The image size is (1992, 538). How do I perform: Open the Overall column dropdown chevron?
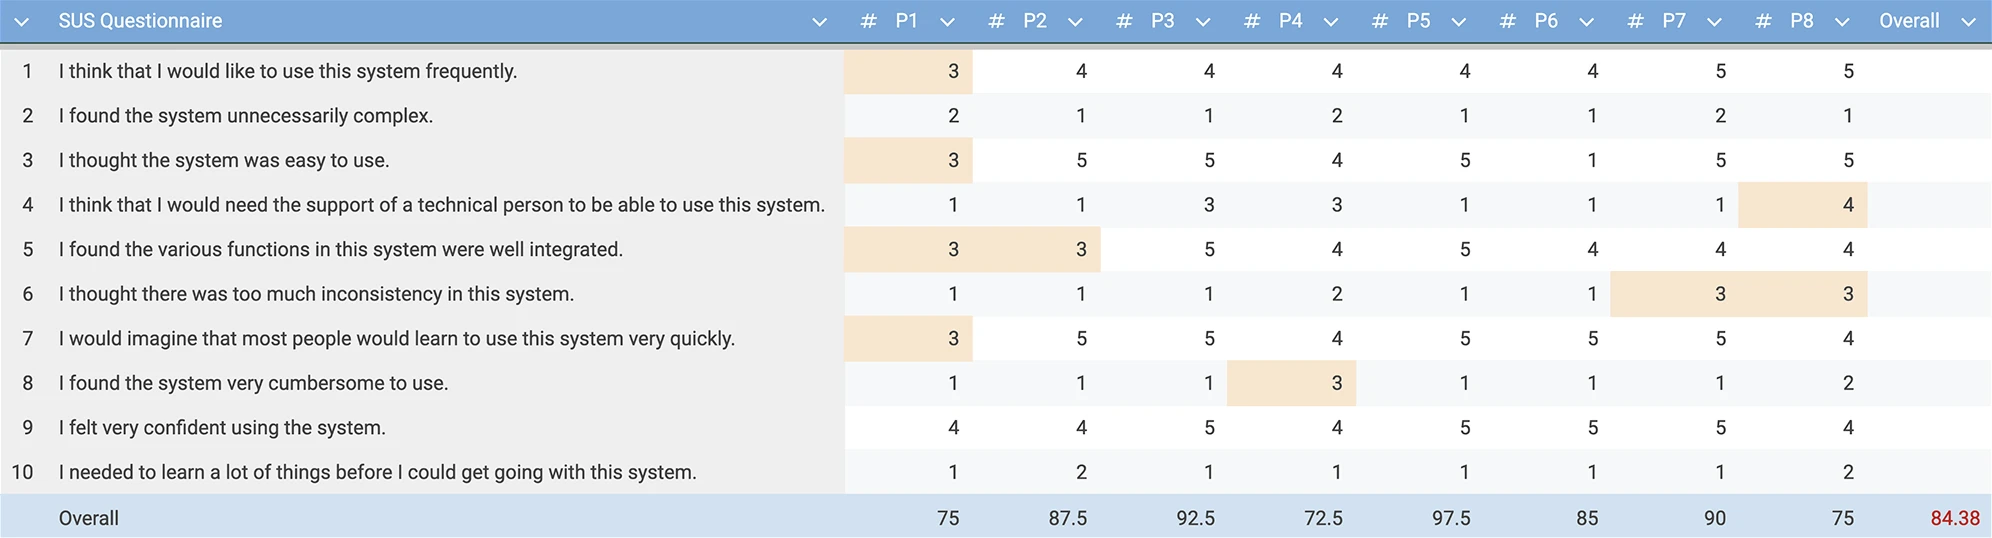tap(1968, 22)
